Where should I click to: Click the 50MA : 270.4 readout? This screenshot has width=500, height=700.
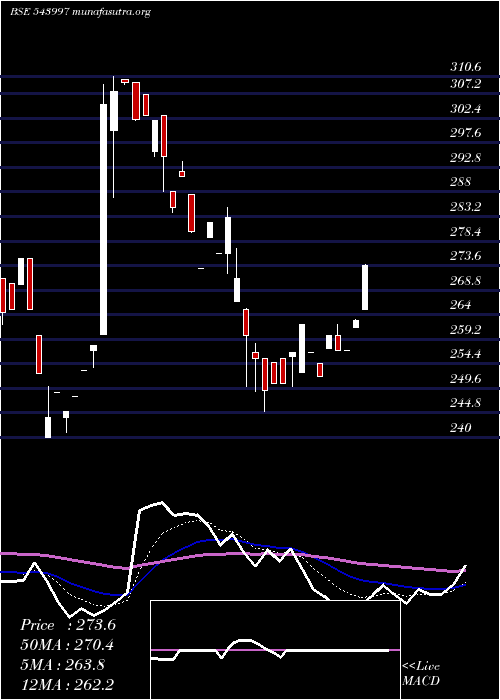(x=67, y=645)
